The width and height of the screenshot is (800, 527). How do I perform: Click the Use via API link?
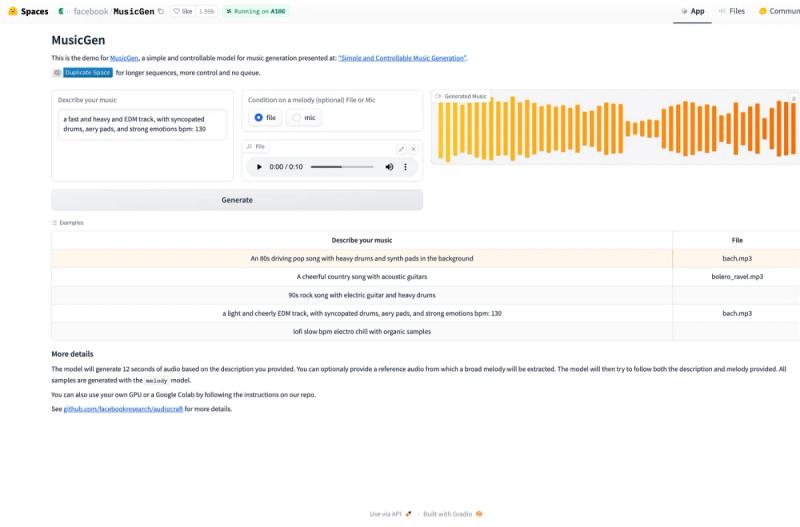(x=390, y=514)
